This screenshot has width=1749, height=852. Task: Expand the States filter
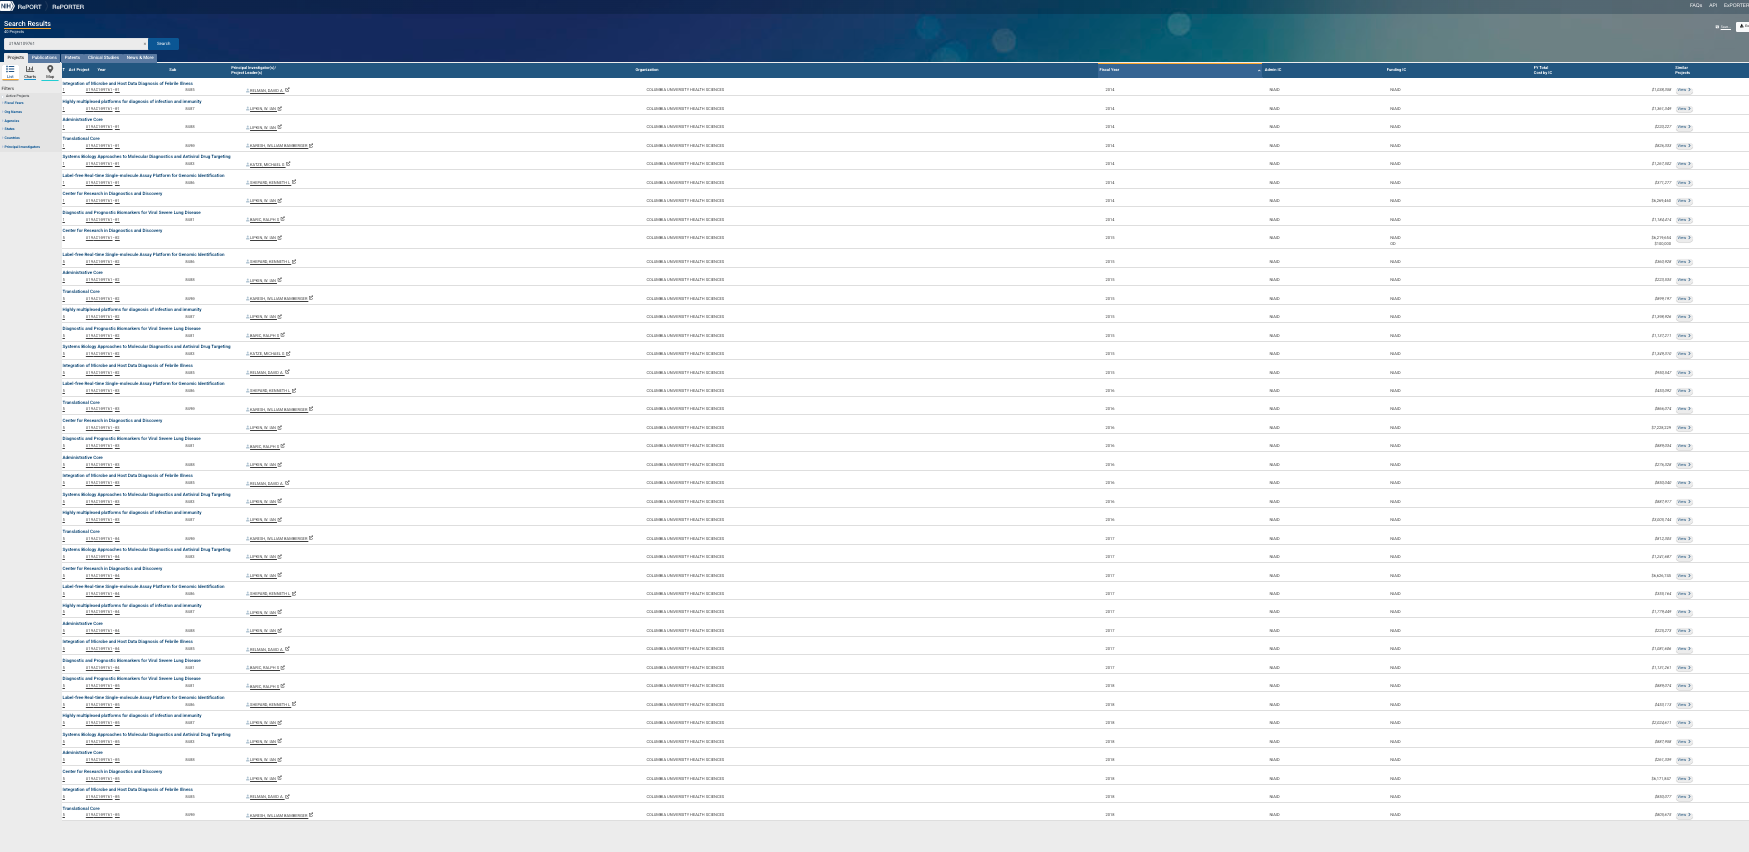click(9, 129)
